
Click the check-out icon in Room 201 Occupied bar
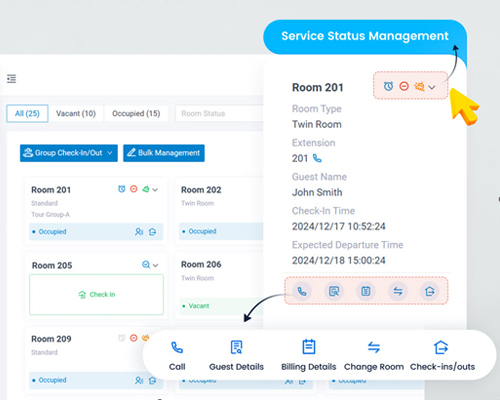[152, 232]
